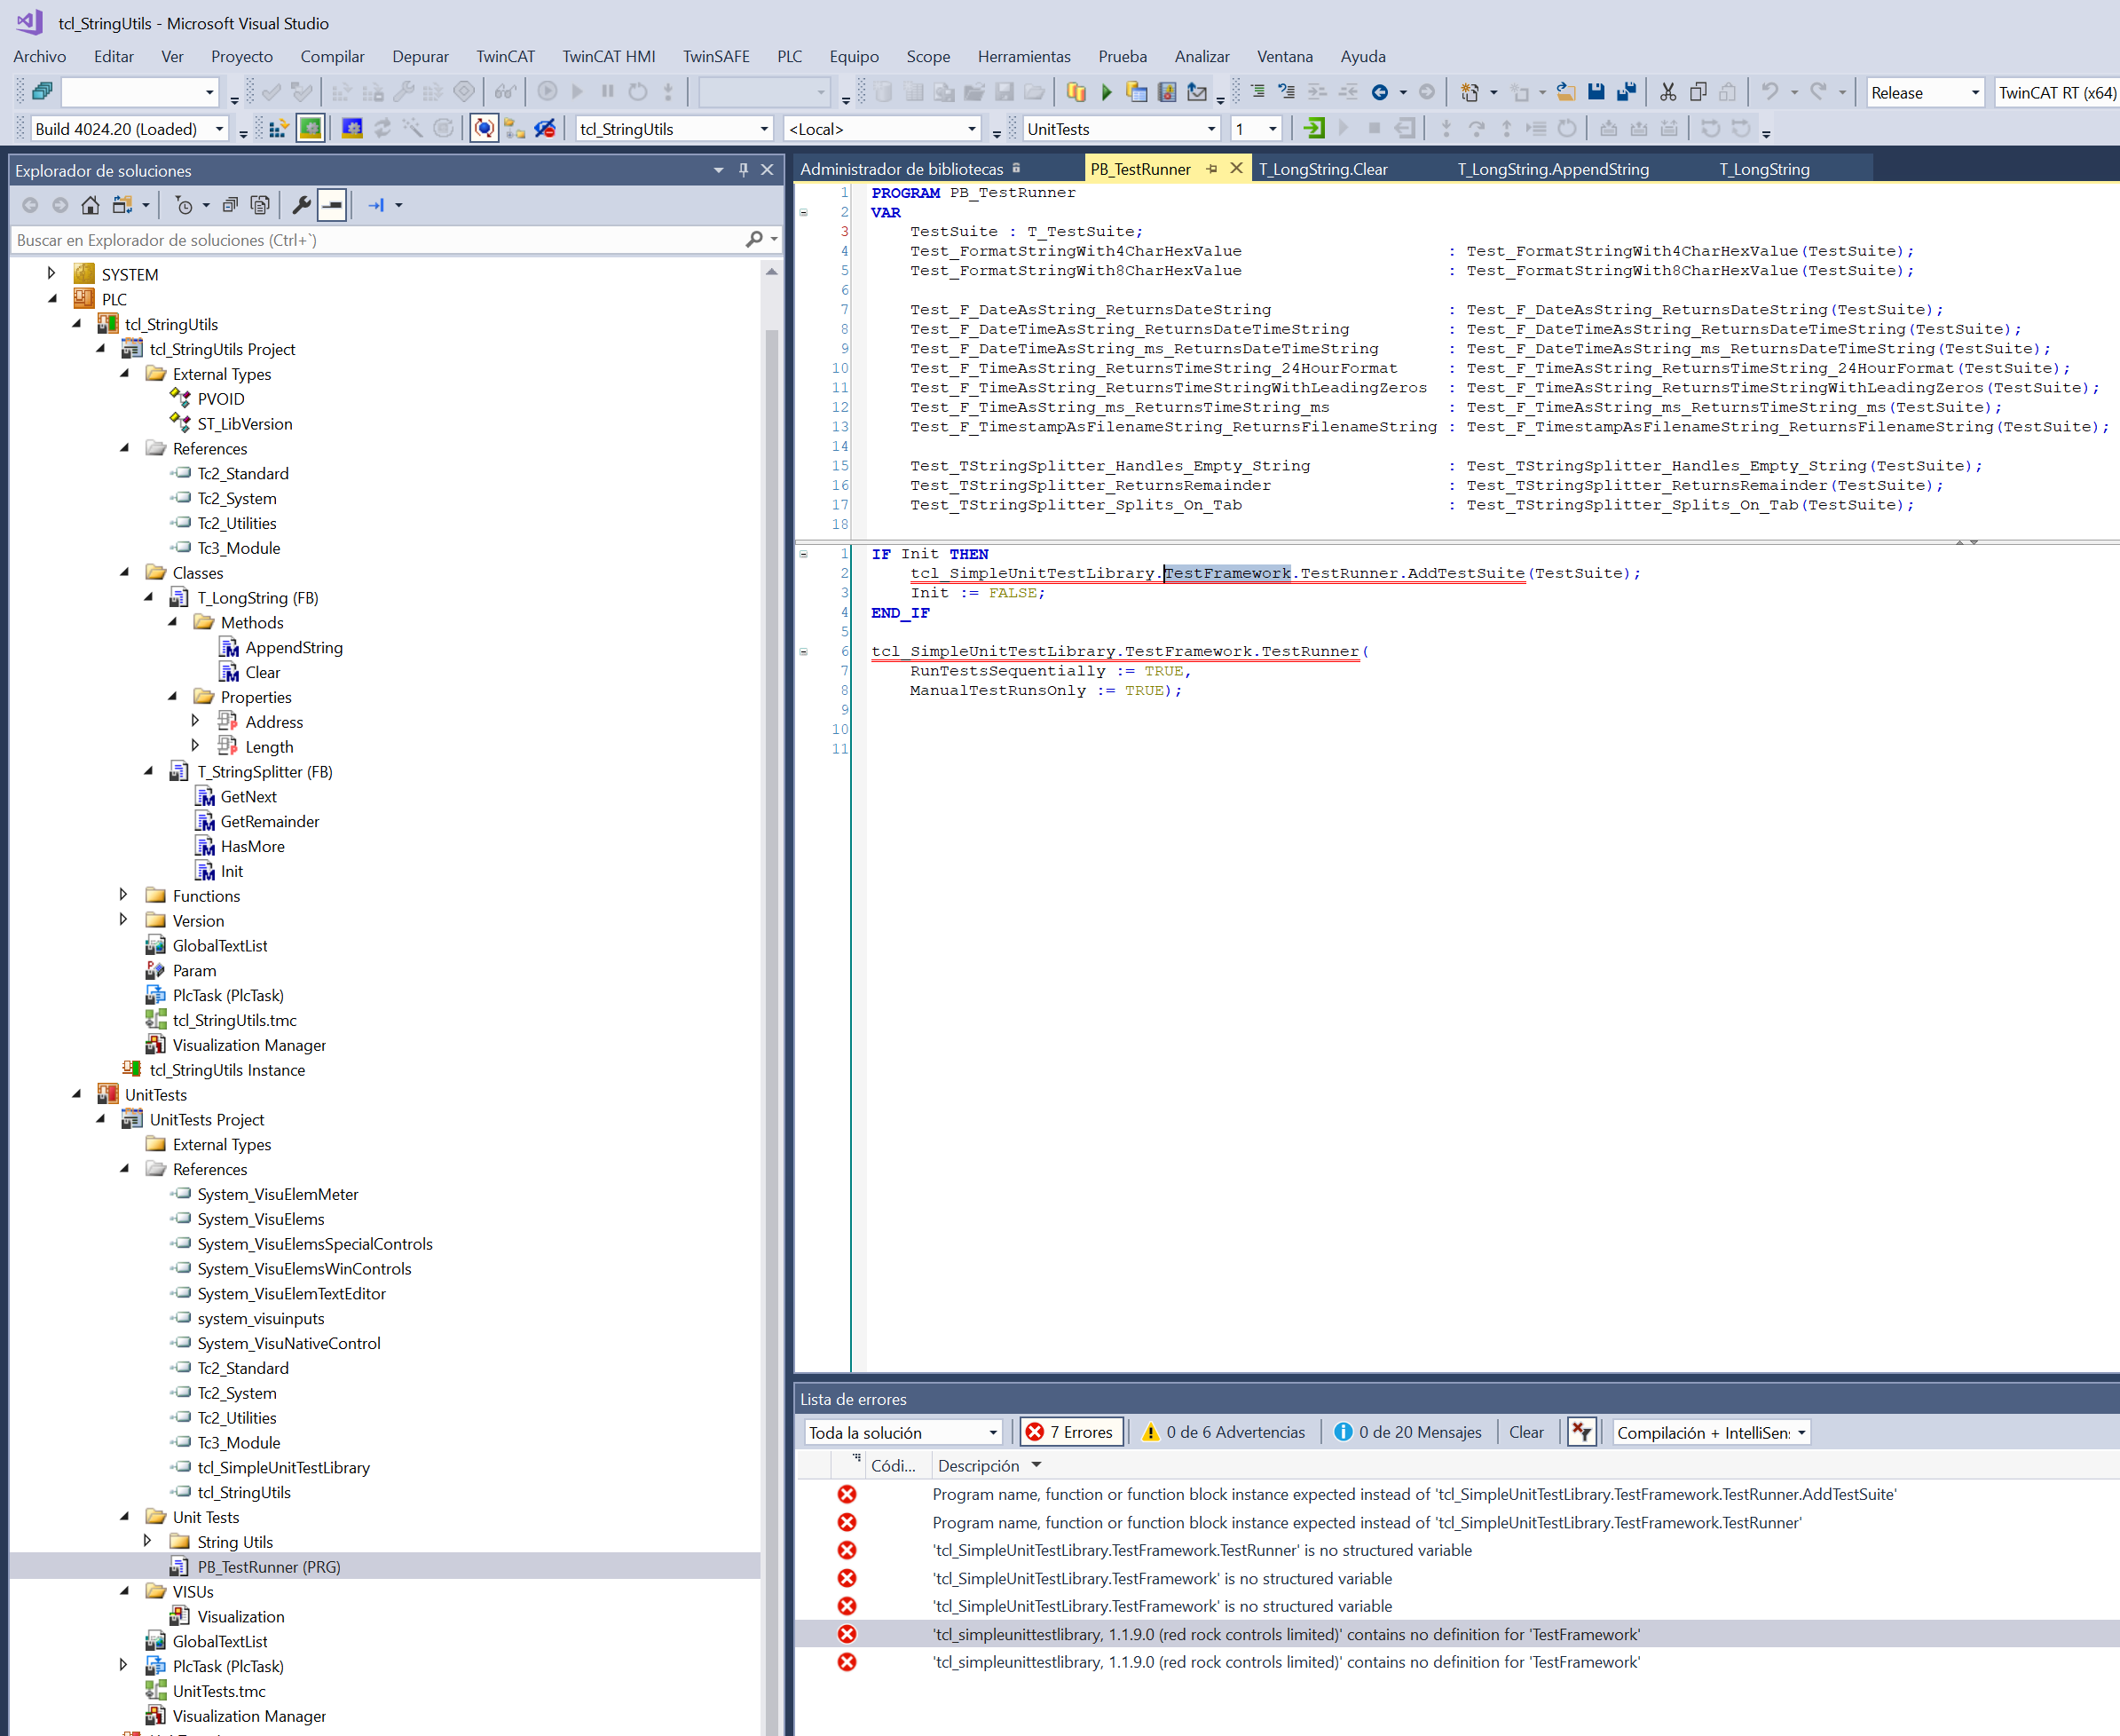This screenshot has height=1736, width=2120.
Task: Toggle the Errores filter button
Action: click(x=1071, y=1432)
